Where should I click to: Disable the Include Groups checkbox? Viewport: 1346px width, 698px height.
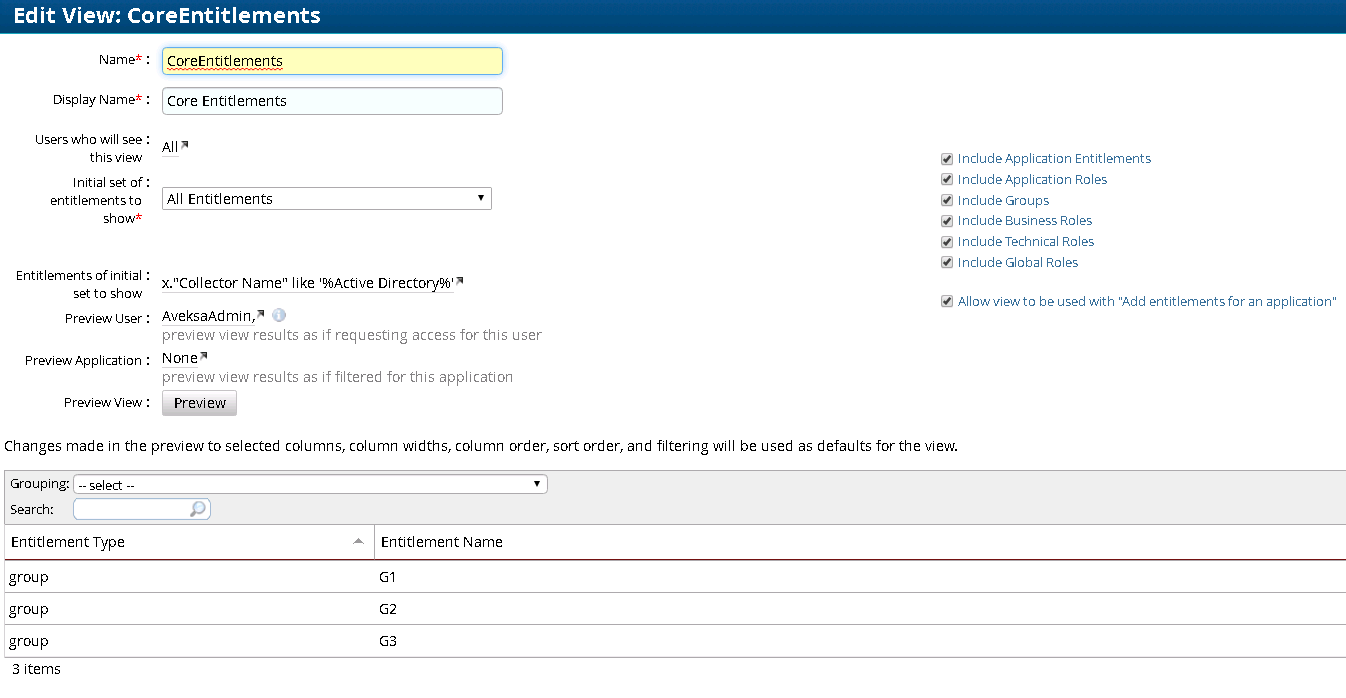(x=946, y=200)
